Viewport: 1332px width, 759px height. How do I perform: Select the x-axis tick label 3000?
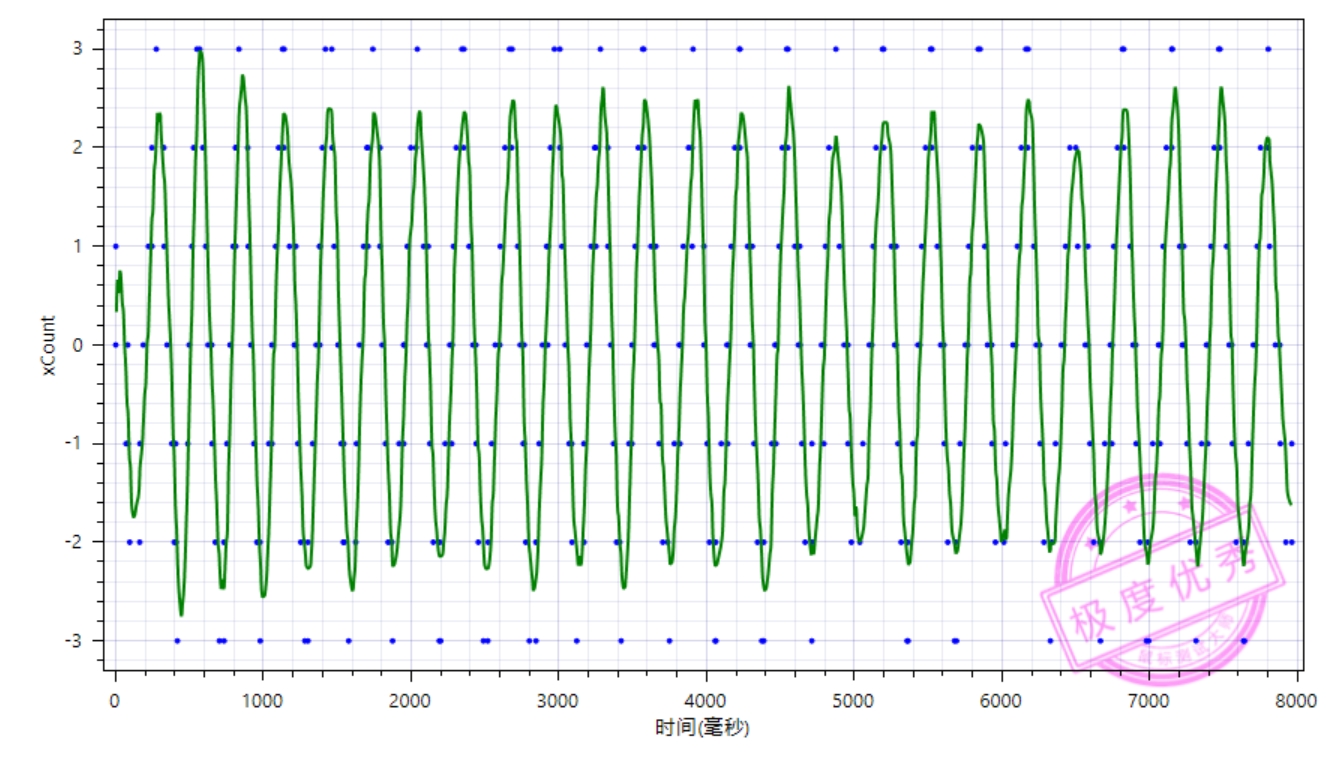tap(558, 703)
